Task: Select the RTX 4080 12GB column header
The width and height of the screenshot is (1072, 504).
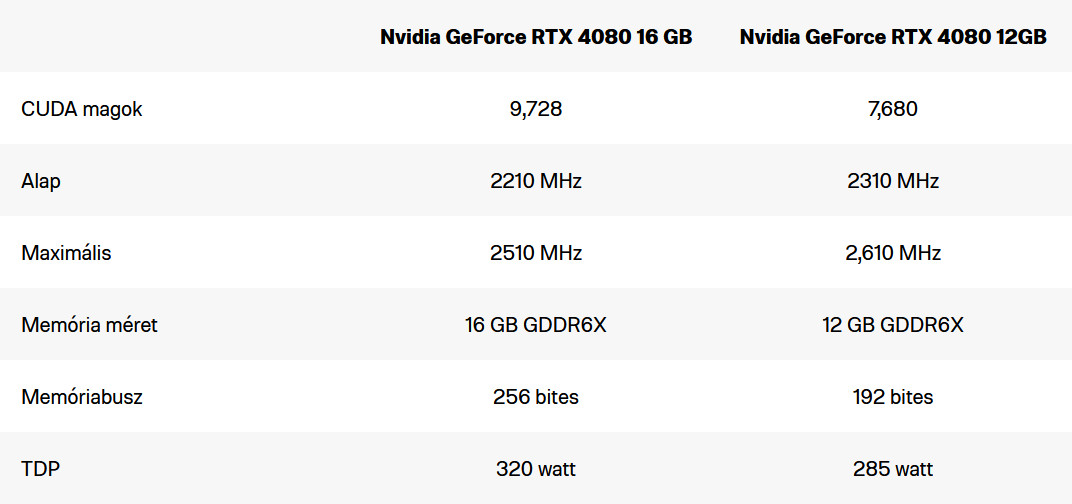Action: [893, 38]
